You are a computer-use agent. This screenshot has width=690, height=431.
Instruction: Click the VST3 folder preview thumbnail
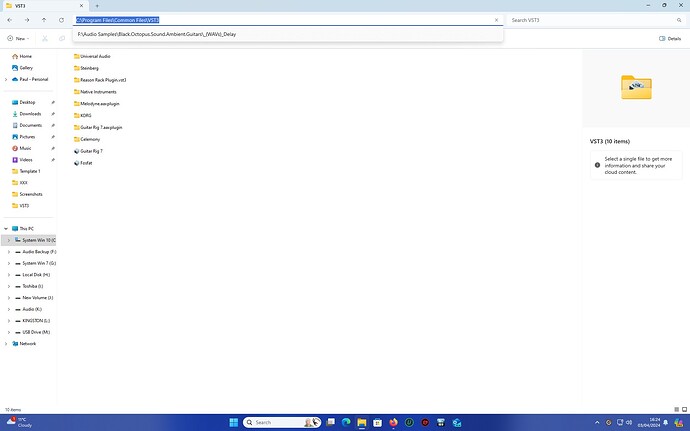pos(636,87)
